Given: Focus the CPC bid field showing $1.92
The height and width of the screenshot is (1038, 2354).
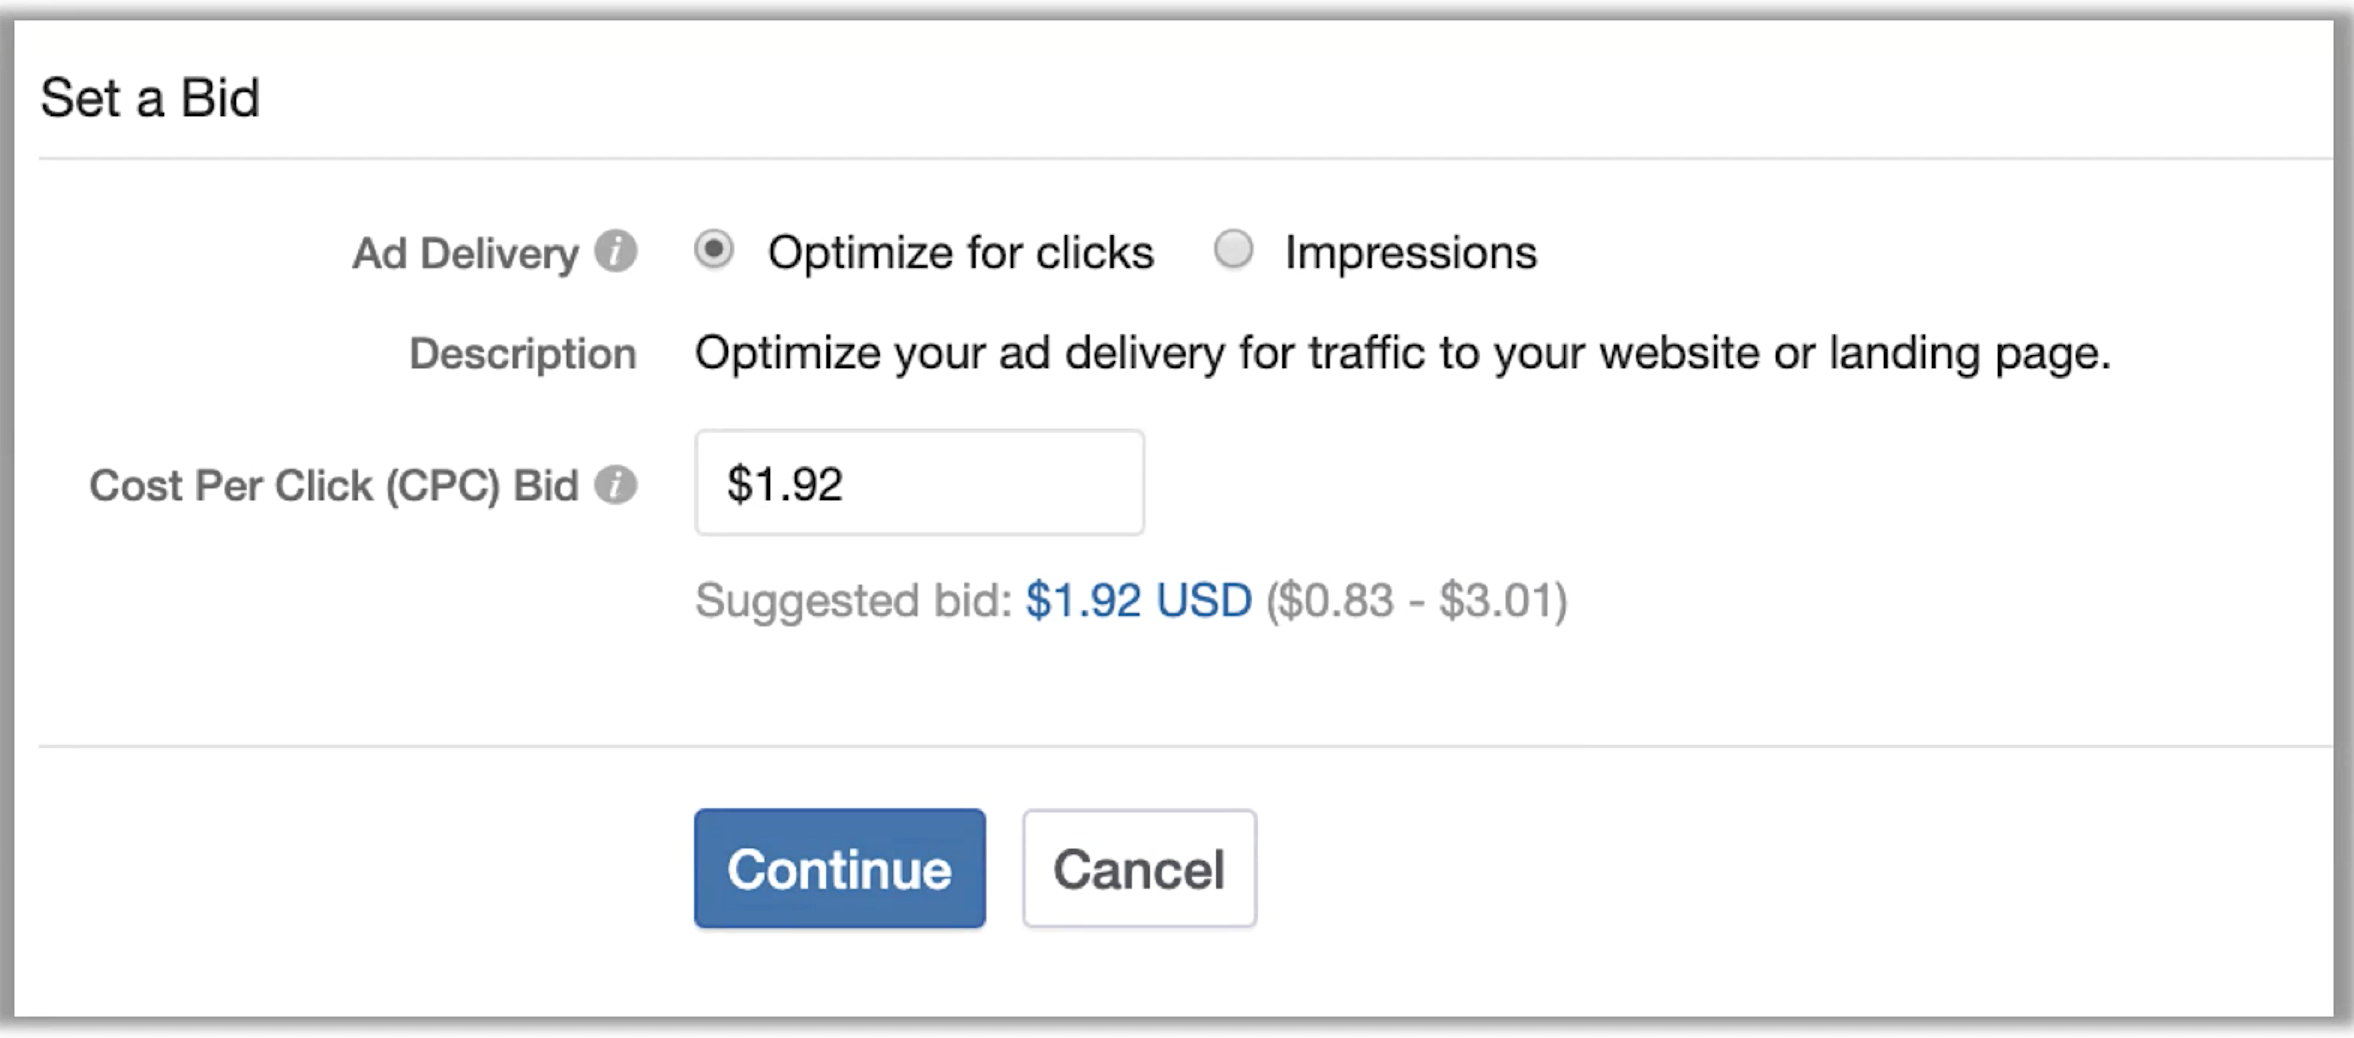Looking at the screenshot, I should point(920,483).
